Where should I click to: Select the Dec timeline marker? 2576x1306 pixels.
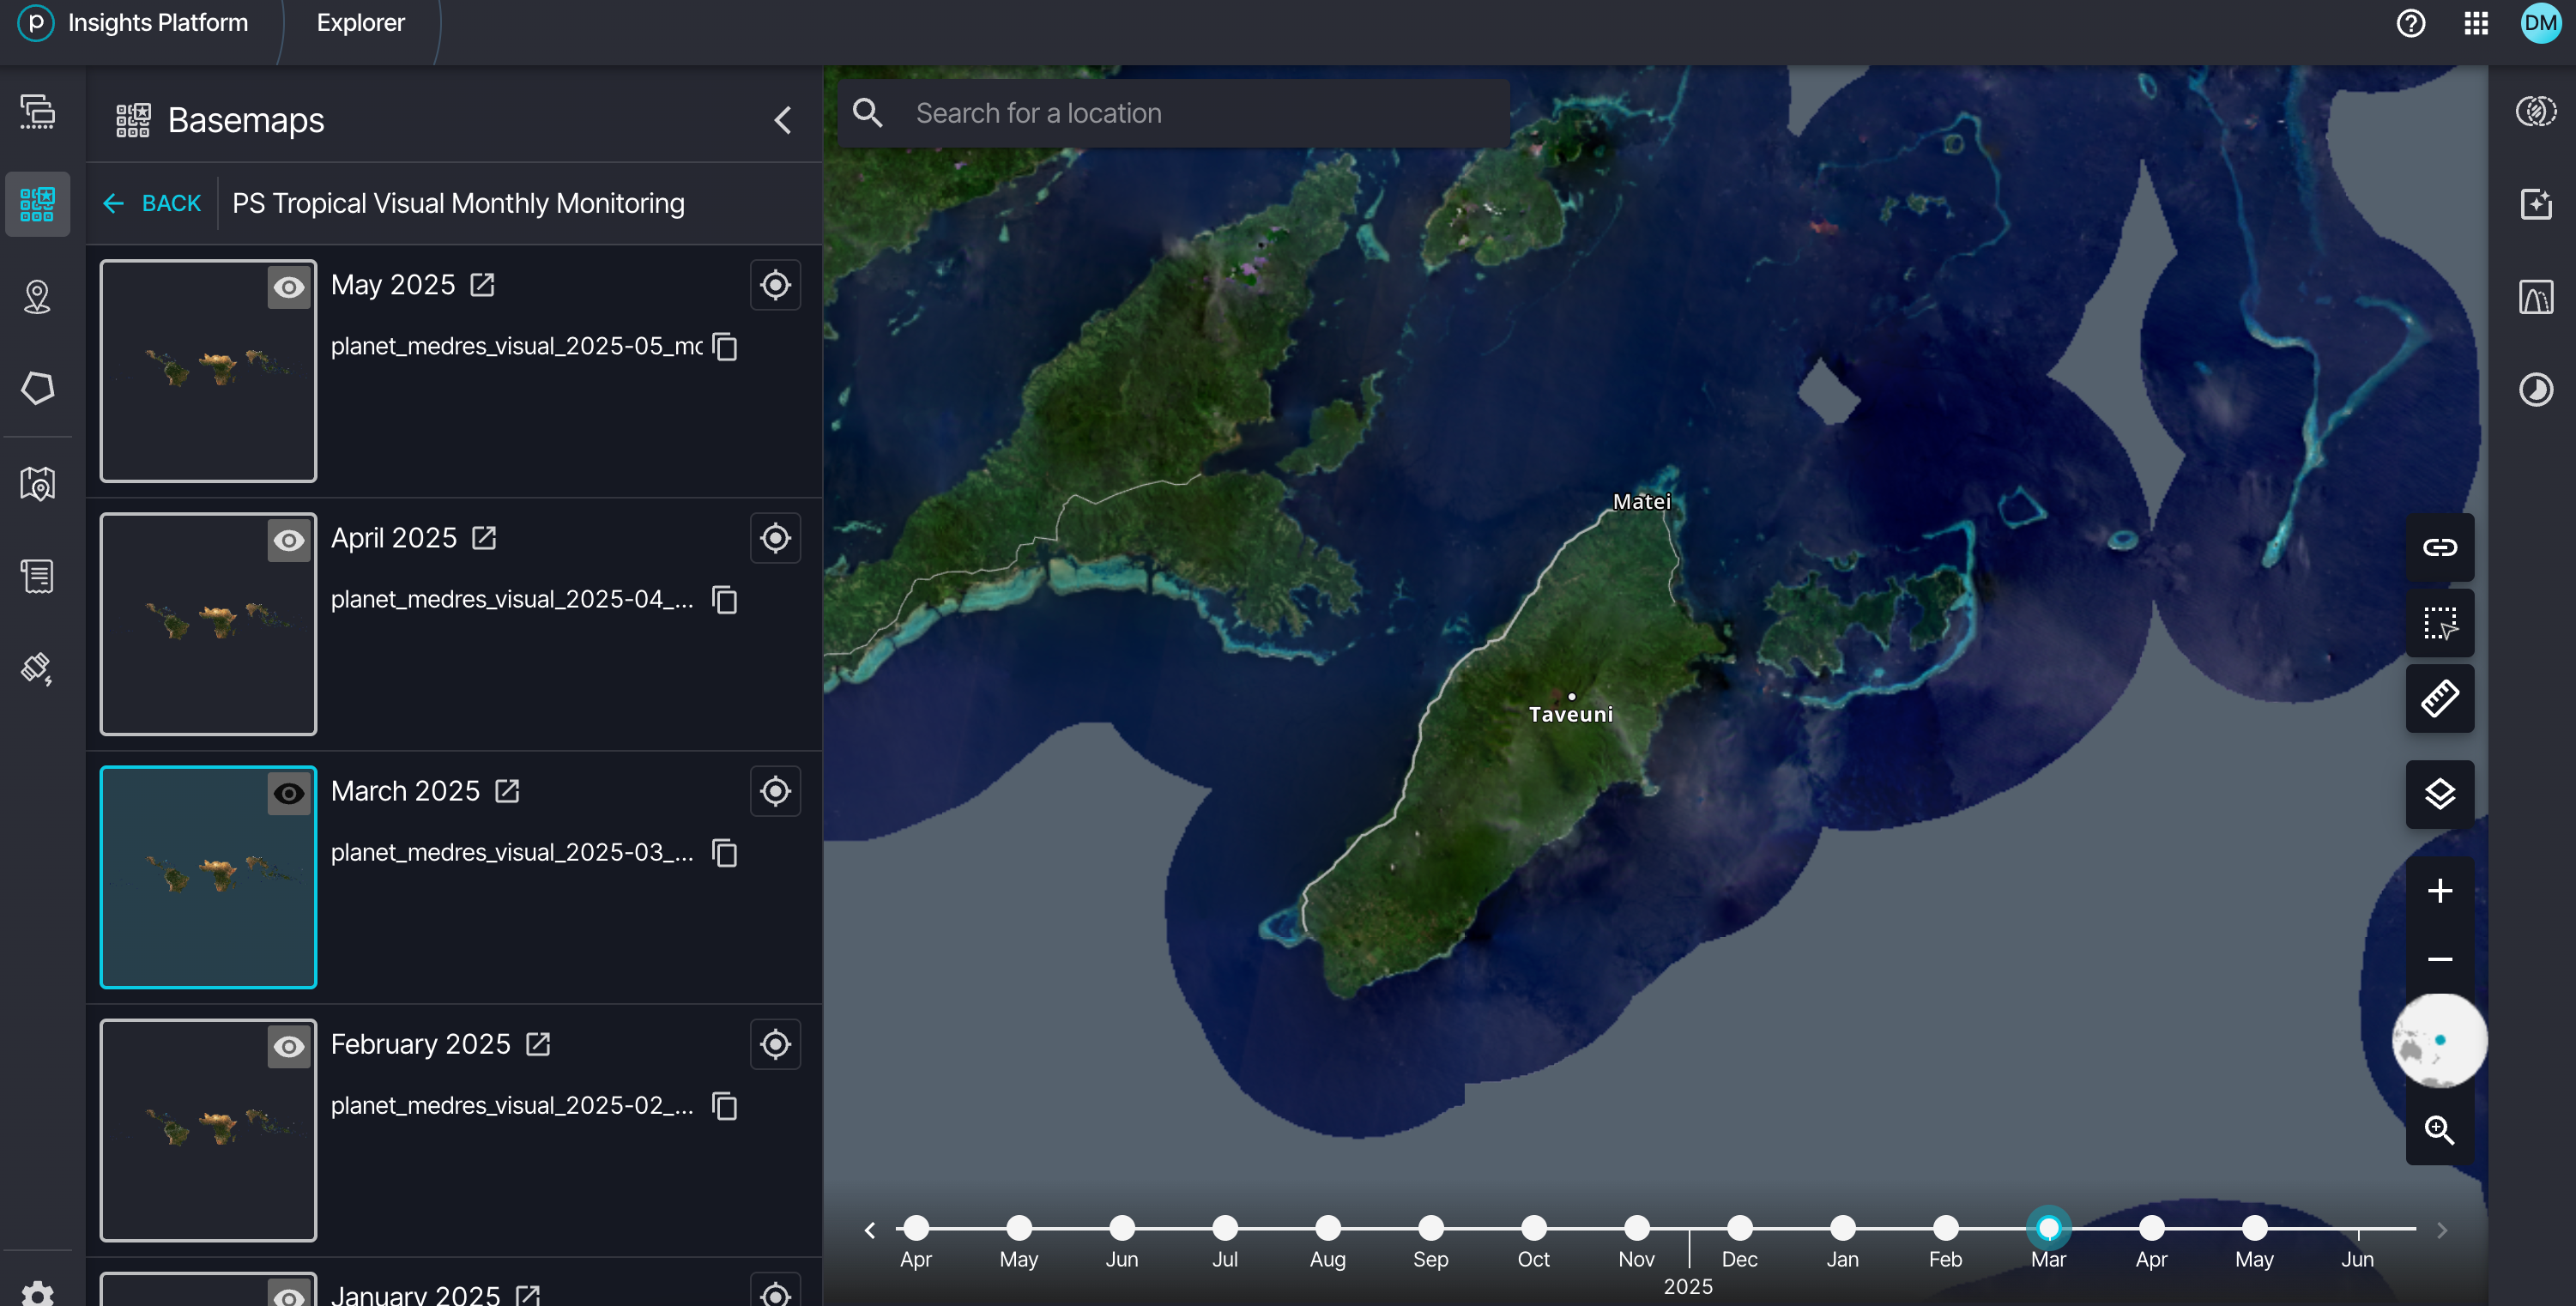1740,1228
